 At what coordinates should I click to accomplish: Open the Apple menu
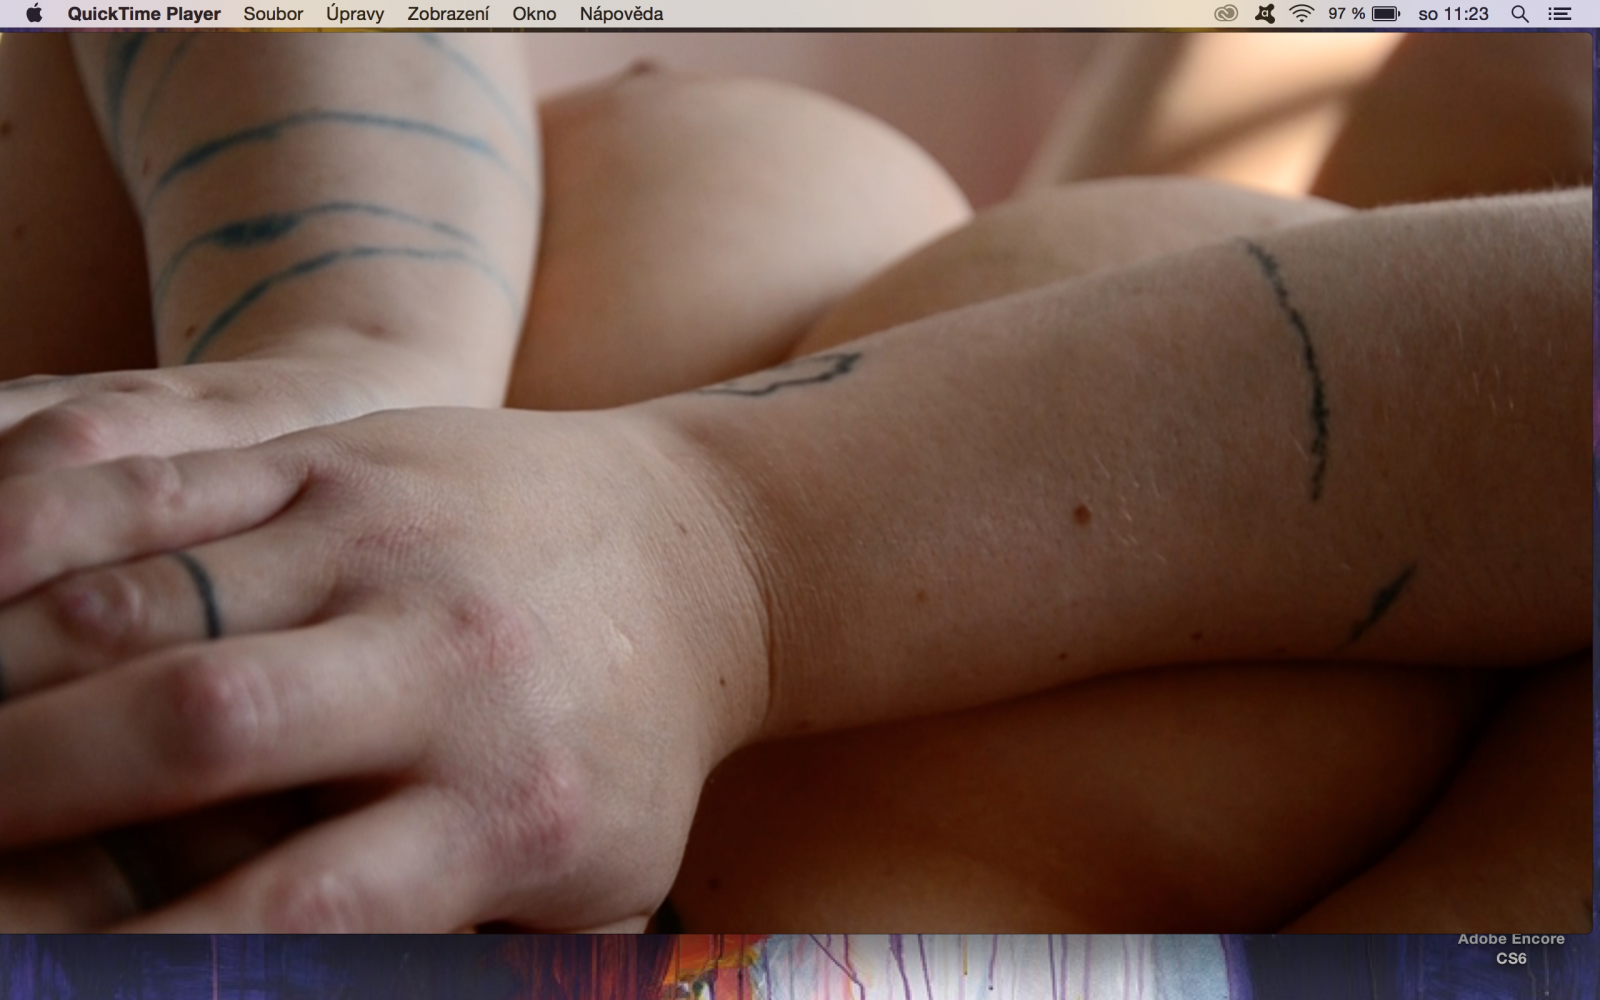34,14
